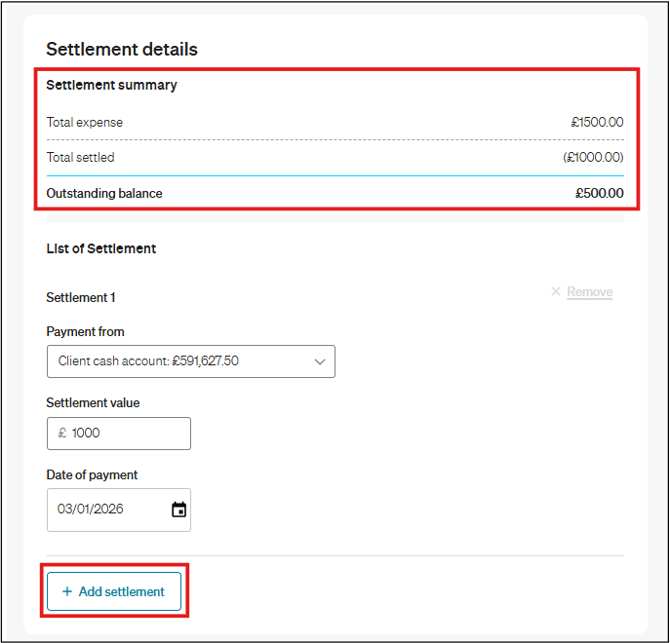Click the X icon beside Remove
The image size is (670, 643).
[556, 292]
